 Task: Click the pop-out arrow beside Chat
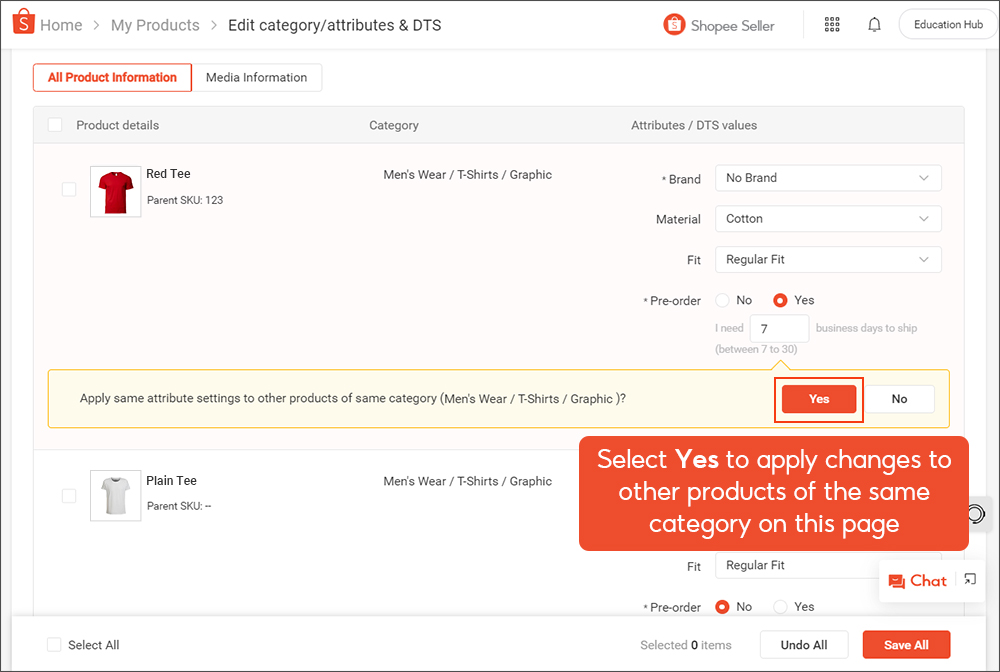(968, 579)
